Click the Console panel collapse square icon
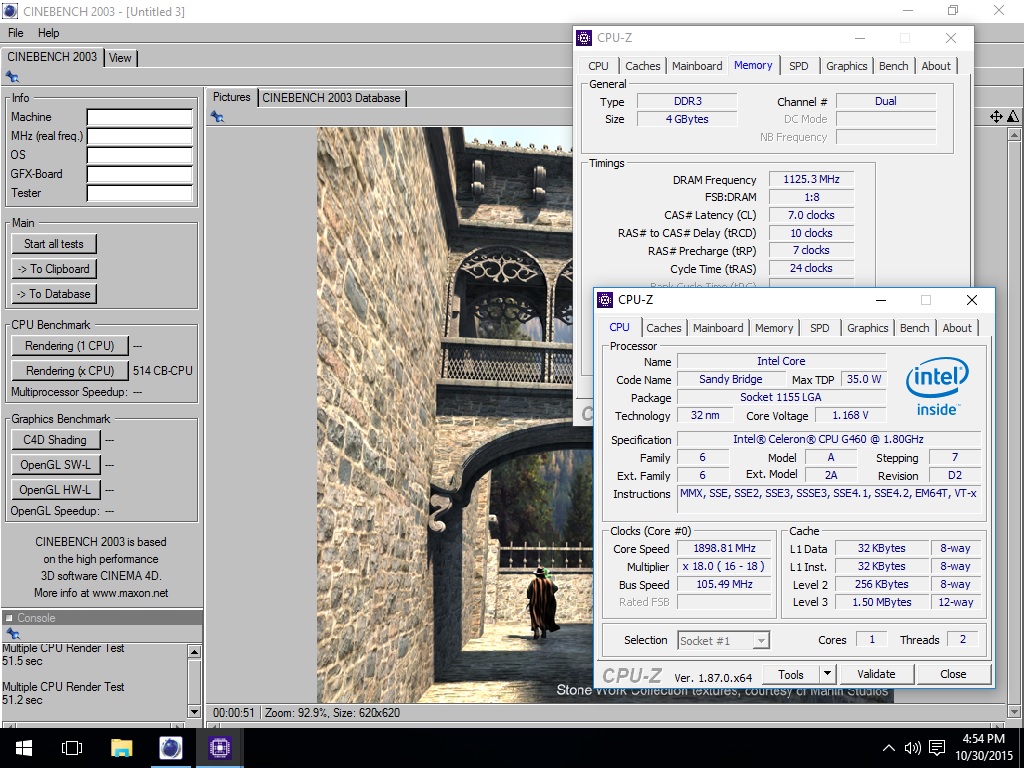Screen dimensions: 1024x768 point(9,618)
